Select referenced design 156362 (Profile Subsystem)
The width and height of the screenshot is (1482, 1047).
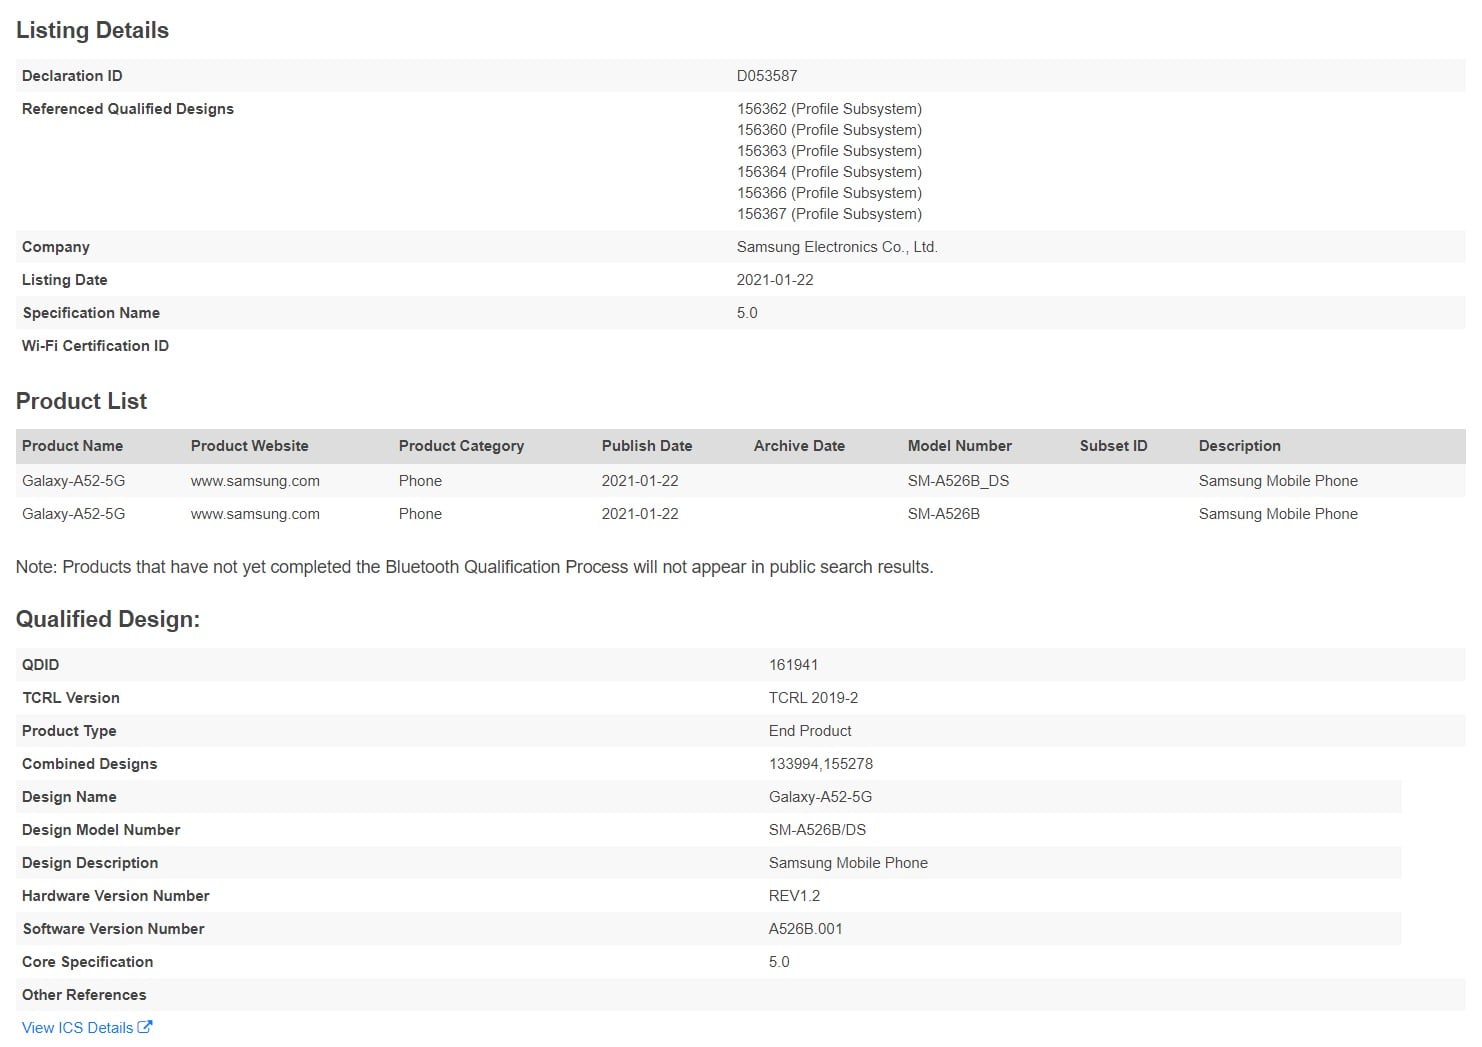click(x=829, y=109)
